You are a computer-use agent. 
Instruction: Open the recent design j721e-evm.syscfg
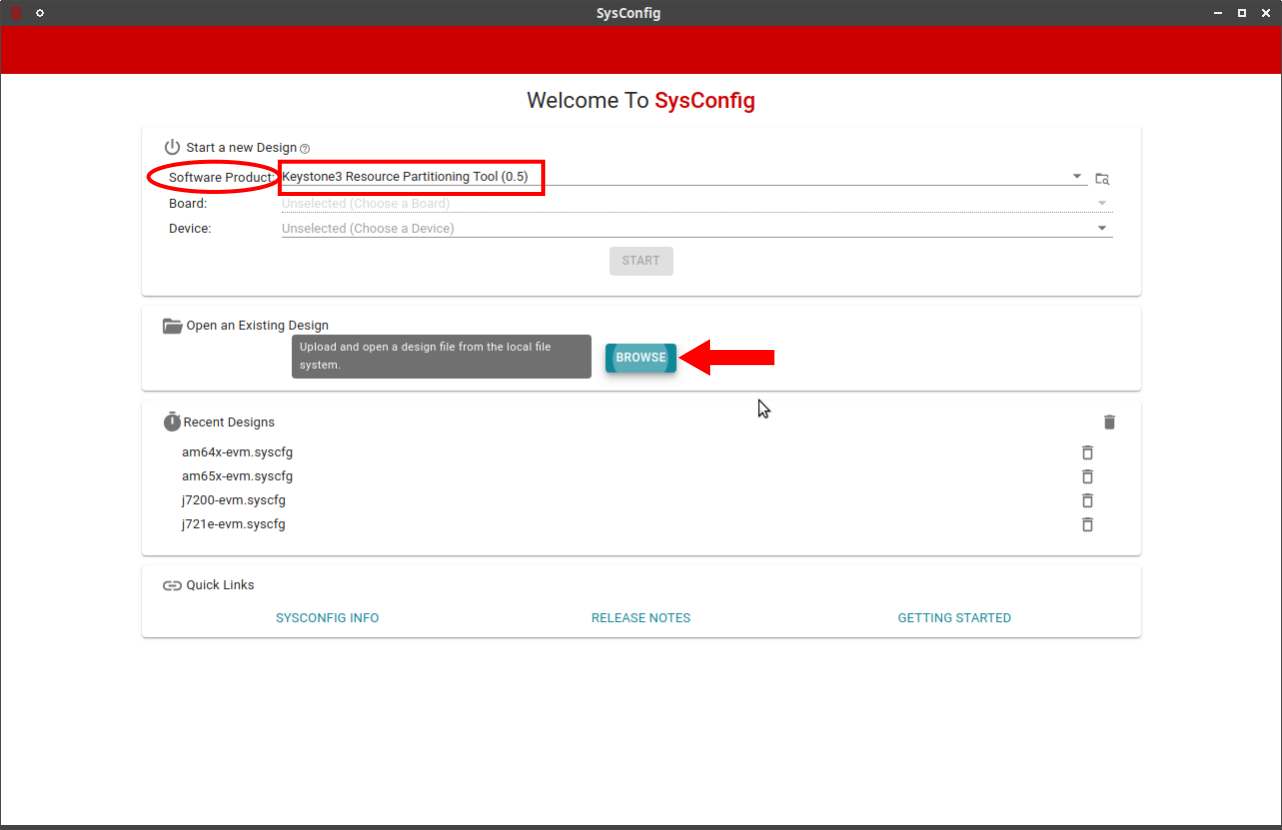(233, 523)
